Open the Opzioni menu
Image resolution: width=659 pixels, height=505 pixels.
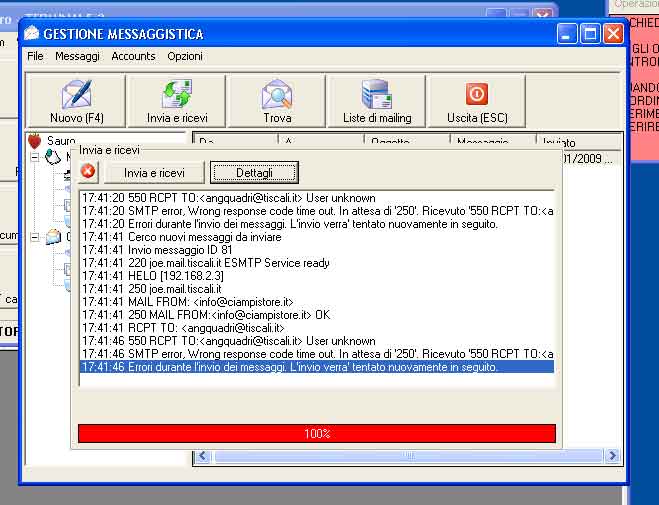tap(185, 56)
